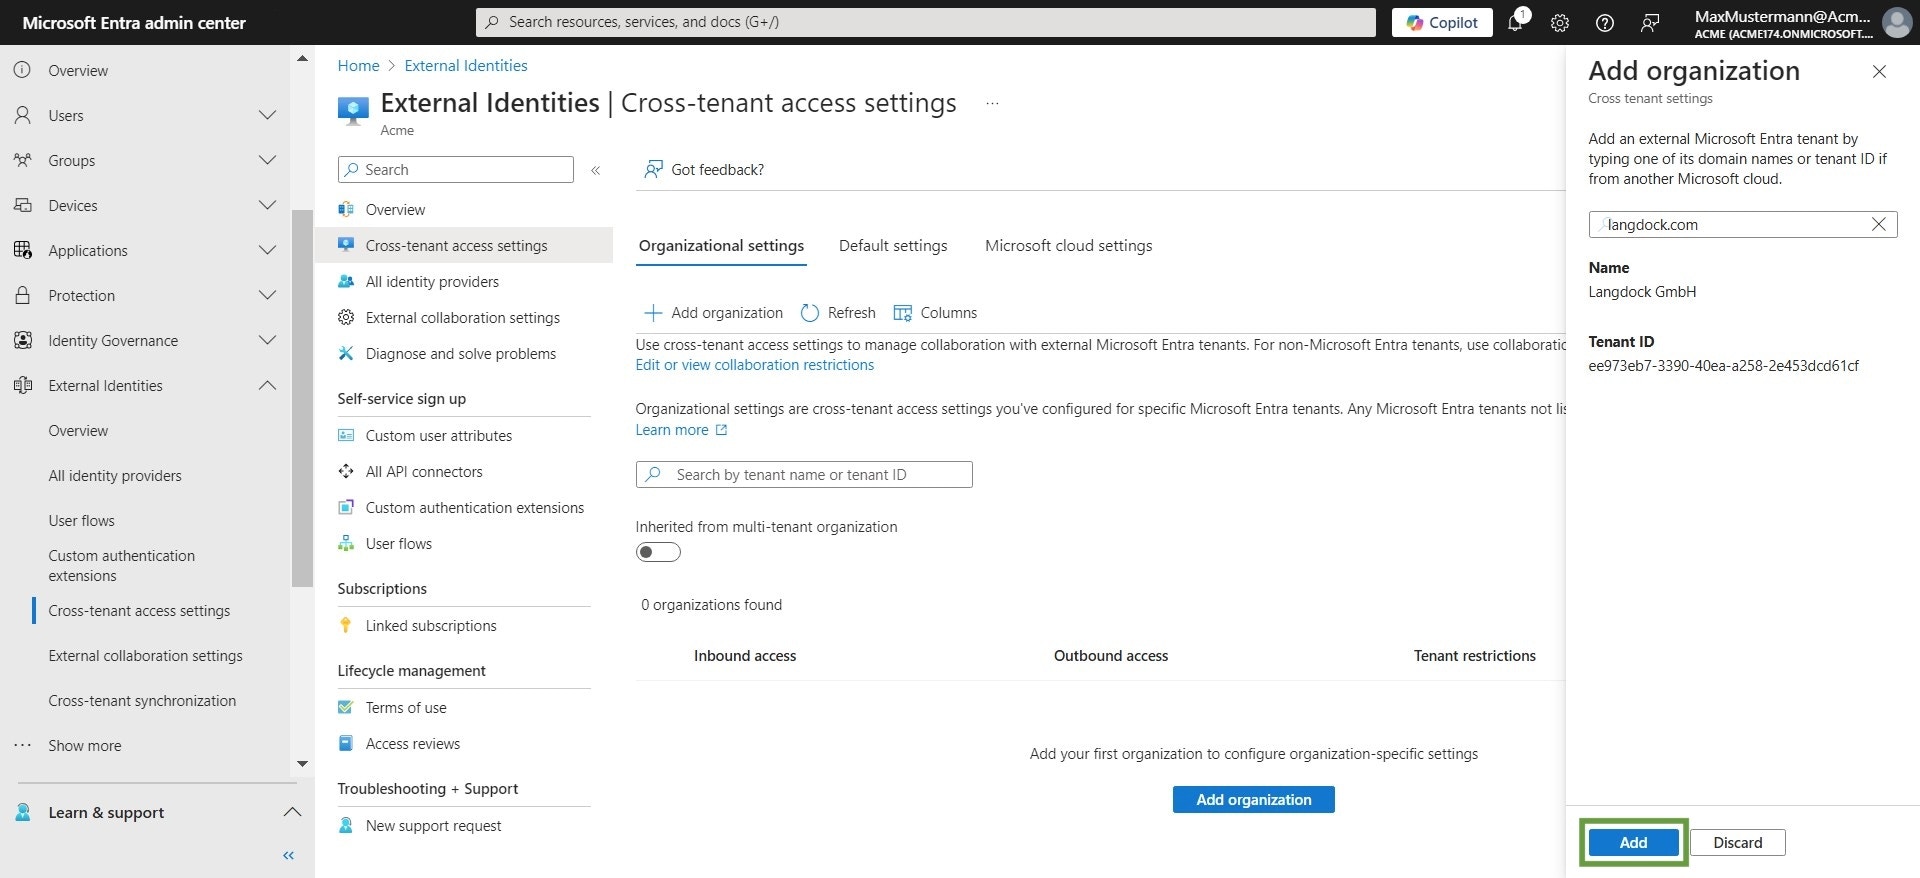Expand the Identity Governance chevron

pyautogui.click(x=267, y=340)
